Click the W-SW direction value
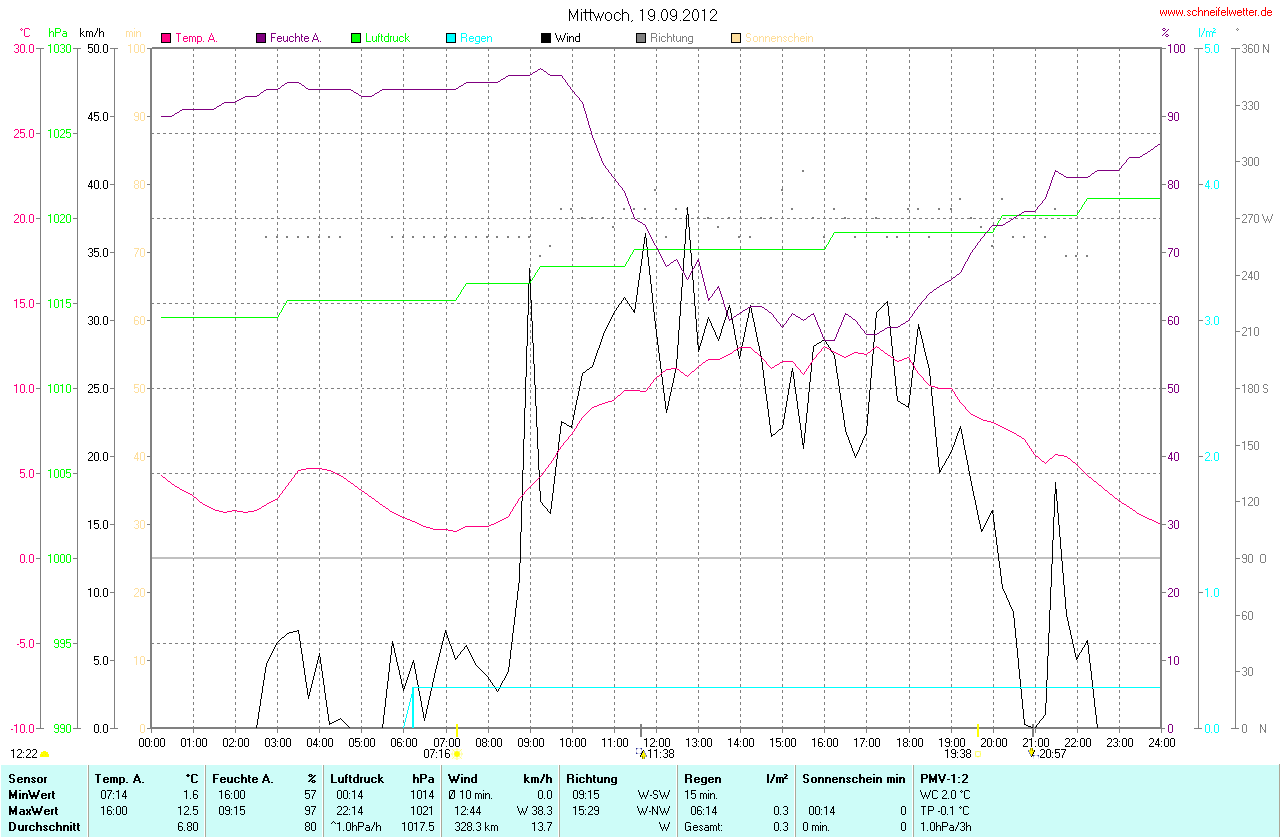This screenshot has height=837, width=1280. pyautogui.click(x=652, y=794)
